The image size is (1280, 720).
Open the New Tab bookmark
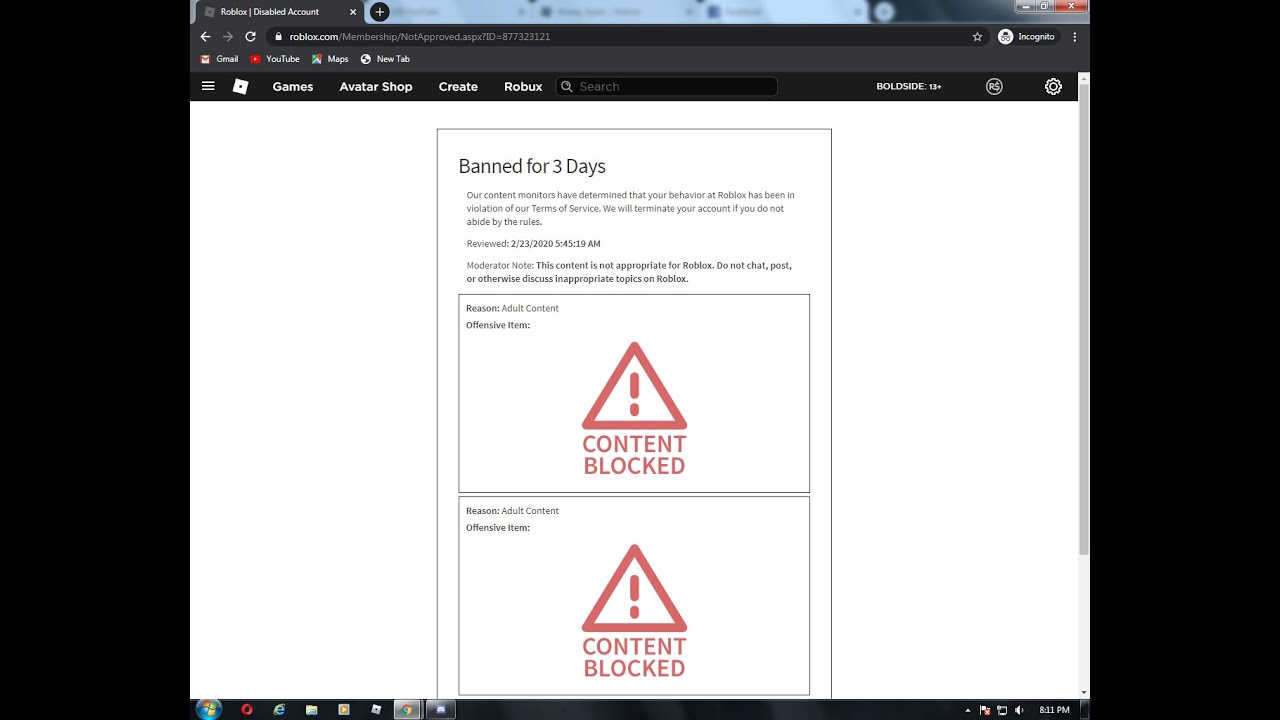[x=385, y=59]
